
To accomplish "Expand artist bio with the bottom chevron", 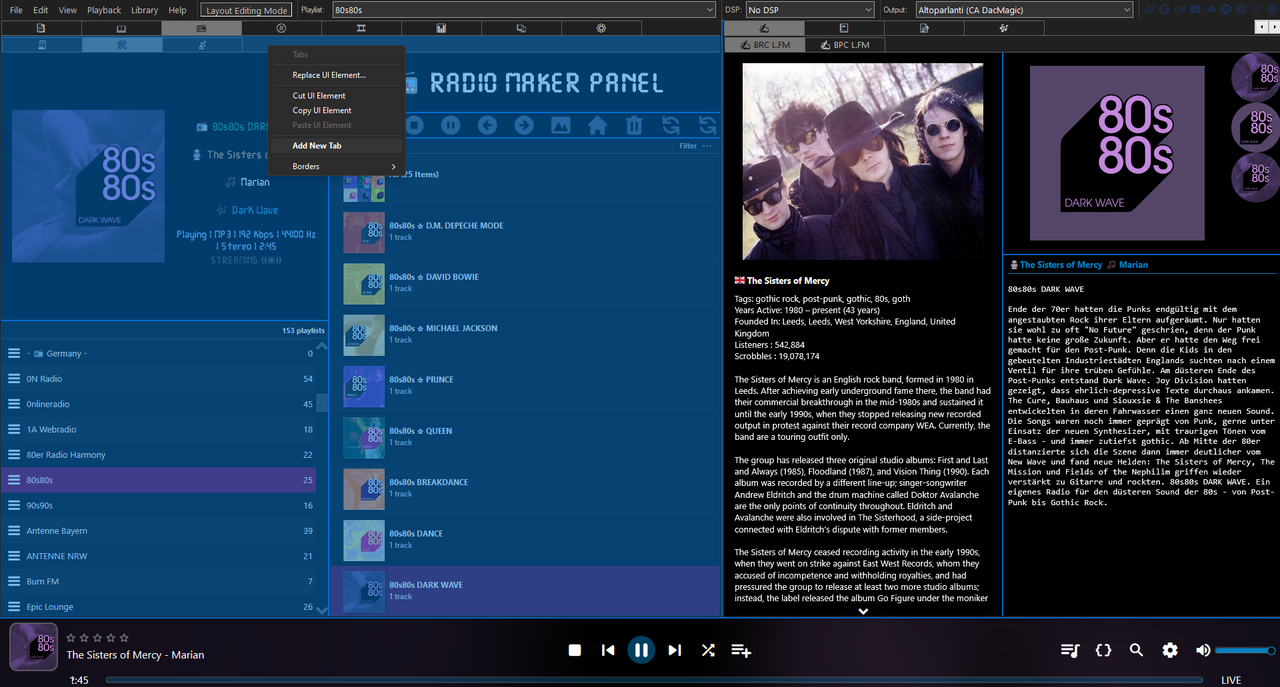I will pyautogui.click(x=863, y=611).
